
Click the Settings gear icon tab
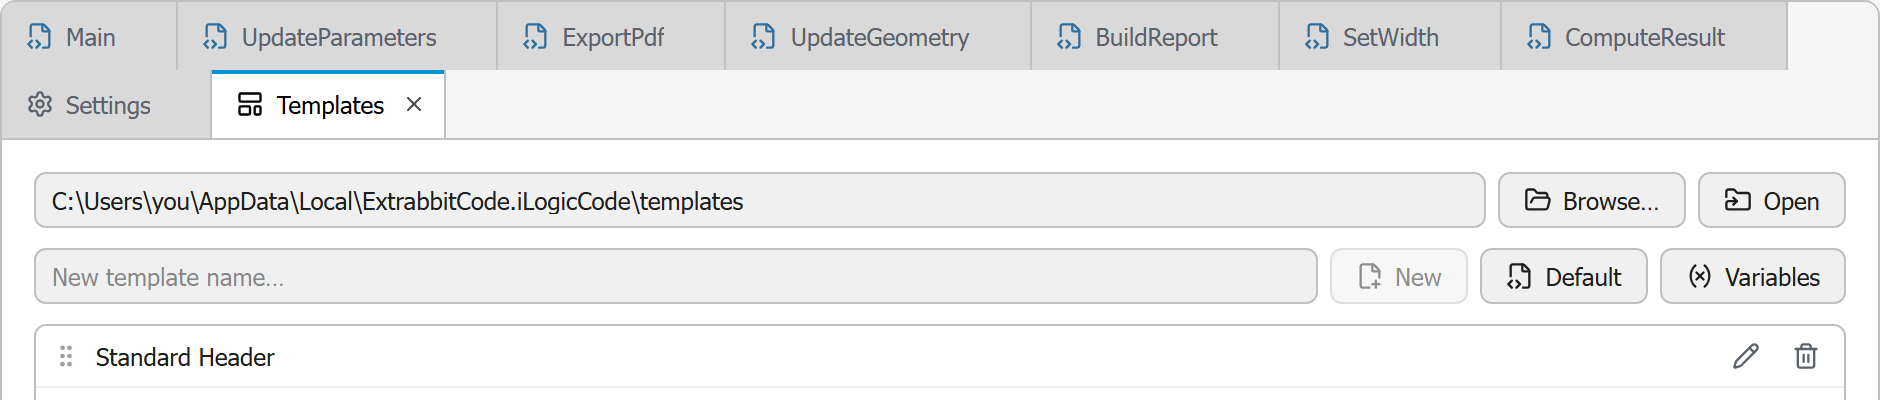40,104
